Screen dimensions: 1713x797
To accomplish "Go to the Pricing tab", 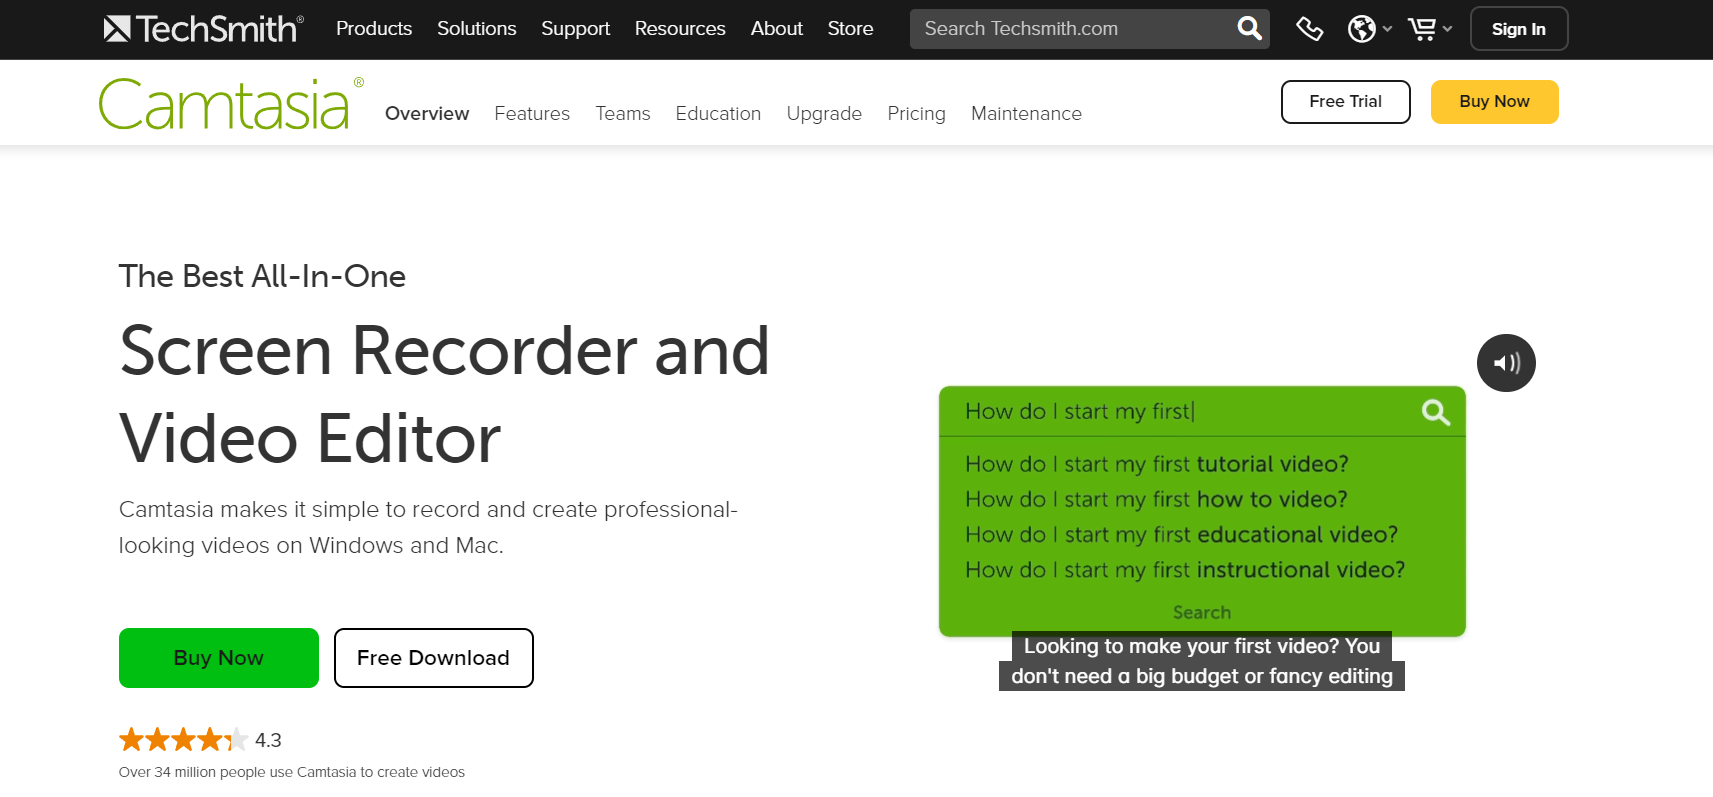I will [916, 114].
